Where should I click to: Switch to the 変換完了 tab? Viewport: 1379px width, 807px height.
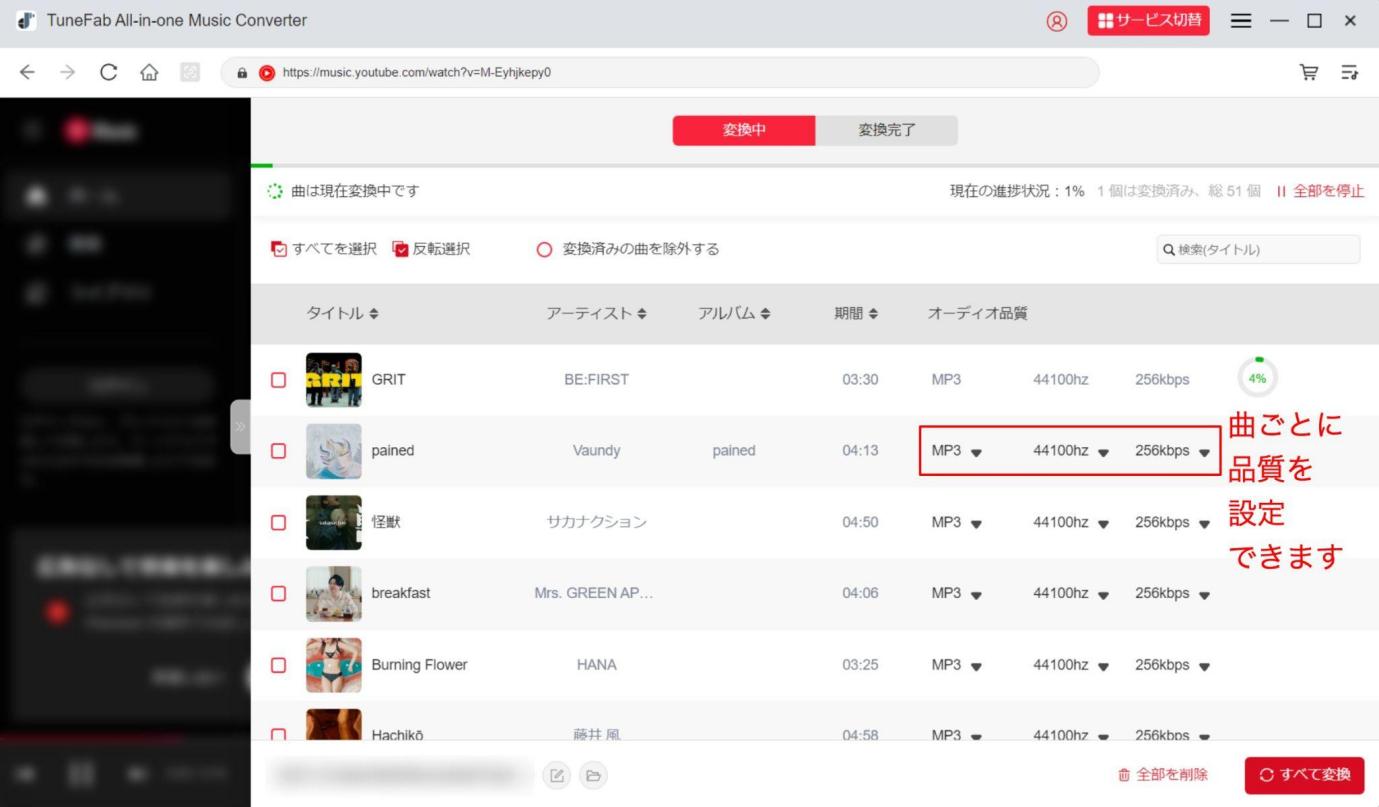tap(887, 131)
